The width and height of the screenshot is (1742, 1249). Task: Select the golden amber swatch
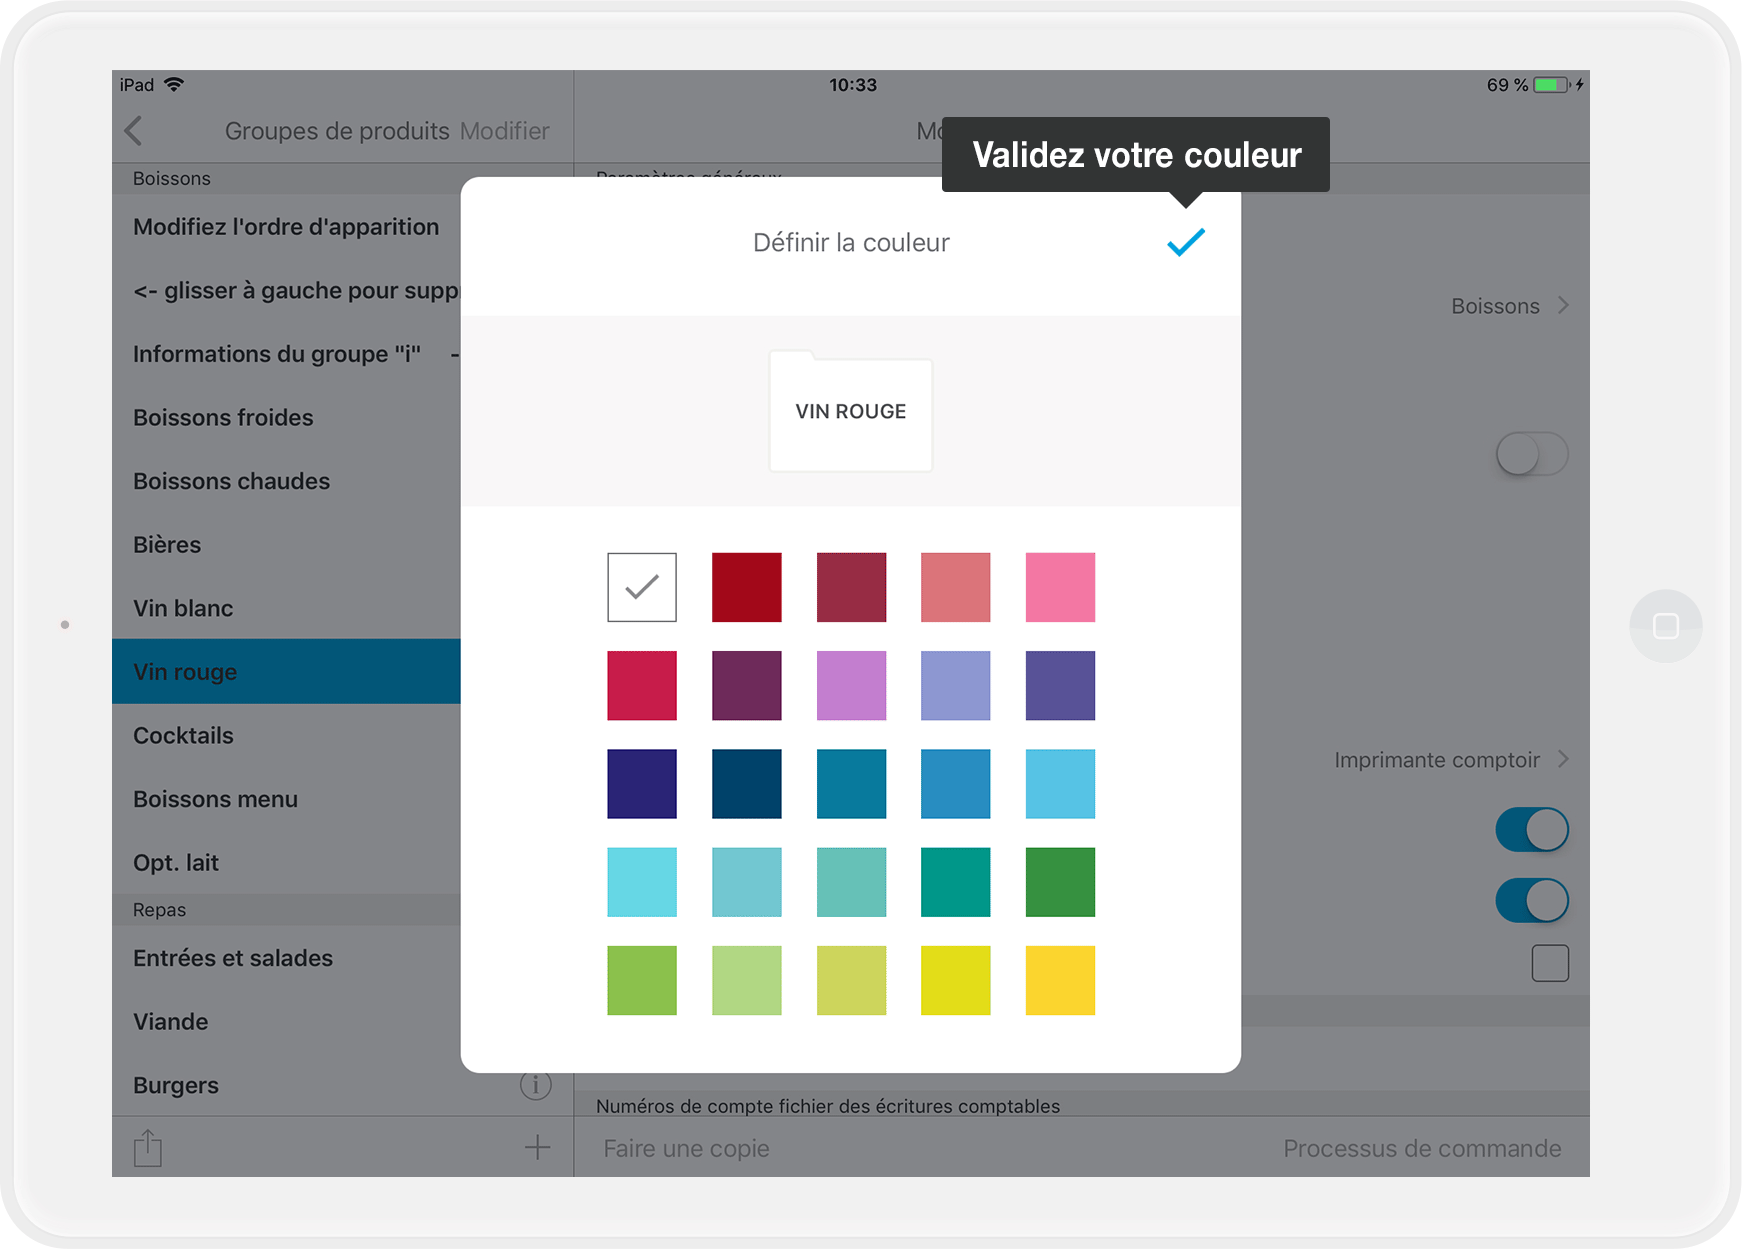tap(1060, 980)
